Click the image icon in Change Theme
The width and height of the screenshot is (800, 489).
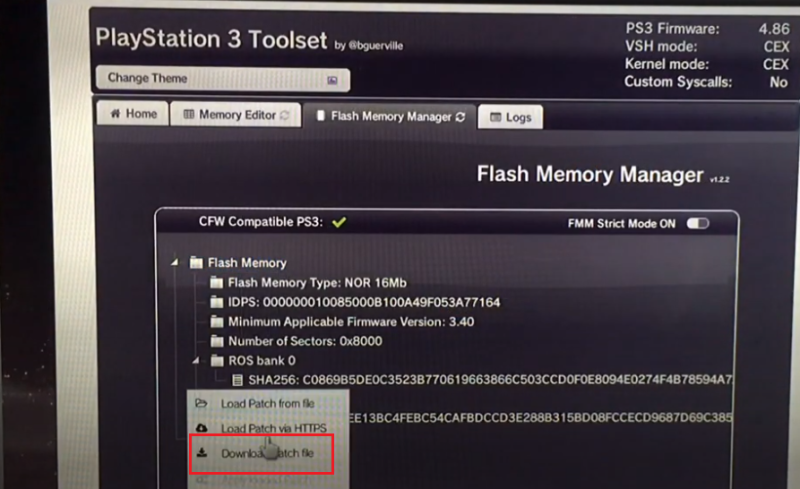(x=332, y=80)
